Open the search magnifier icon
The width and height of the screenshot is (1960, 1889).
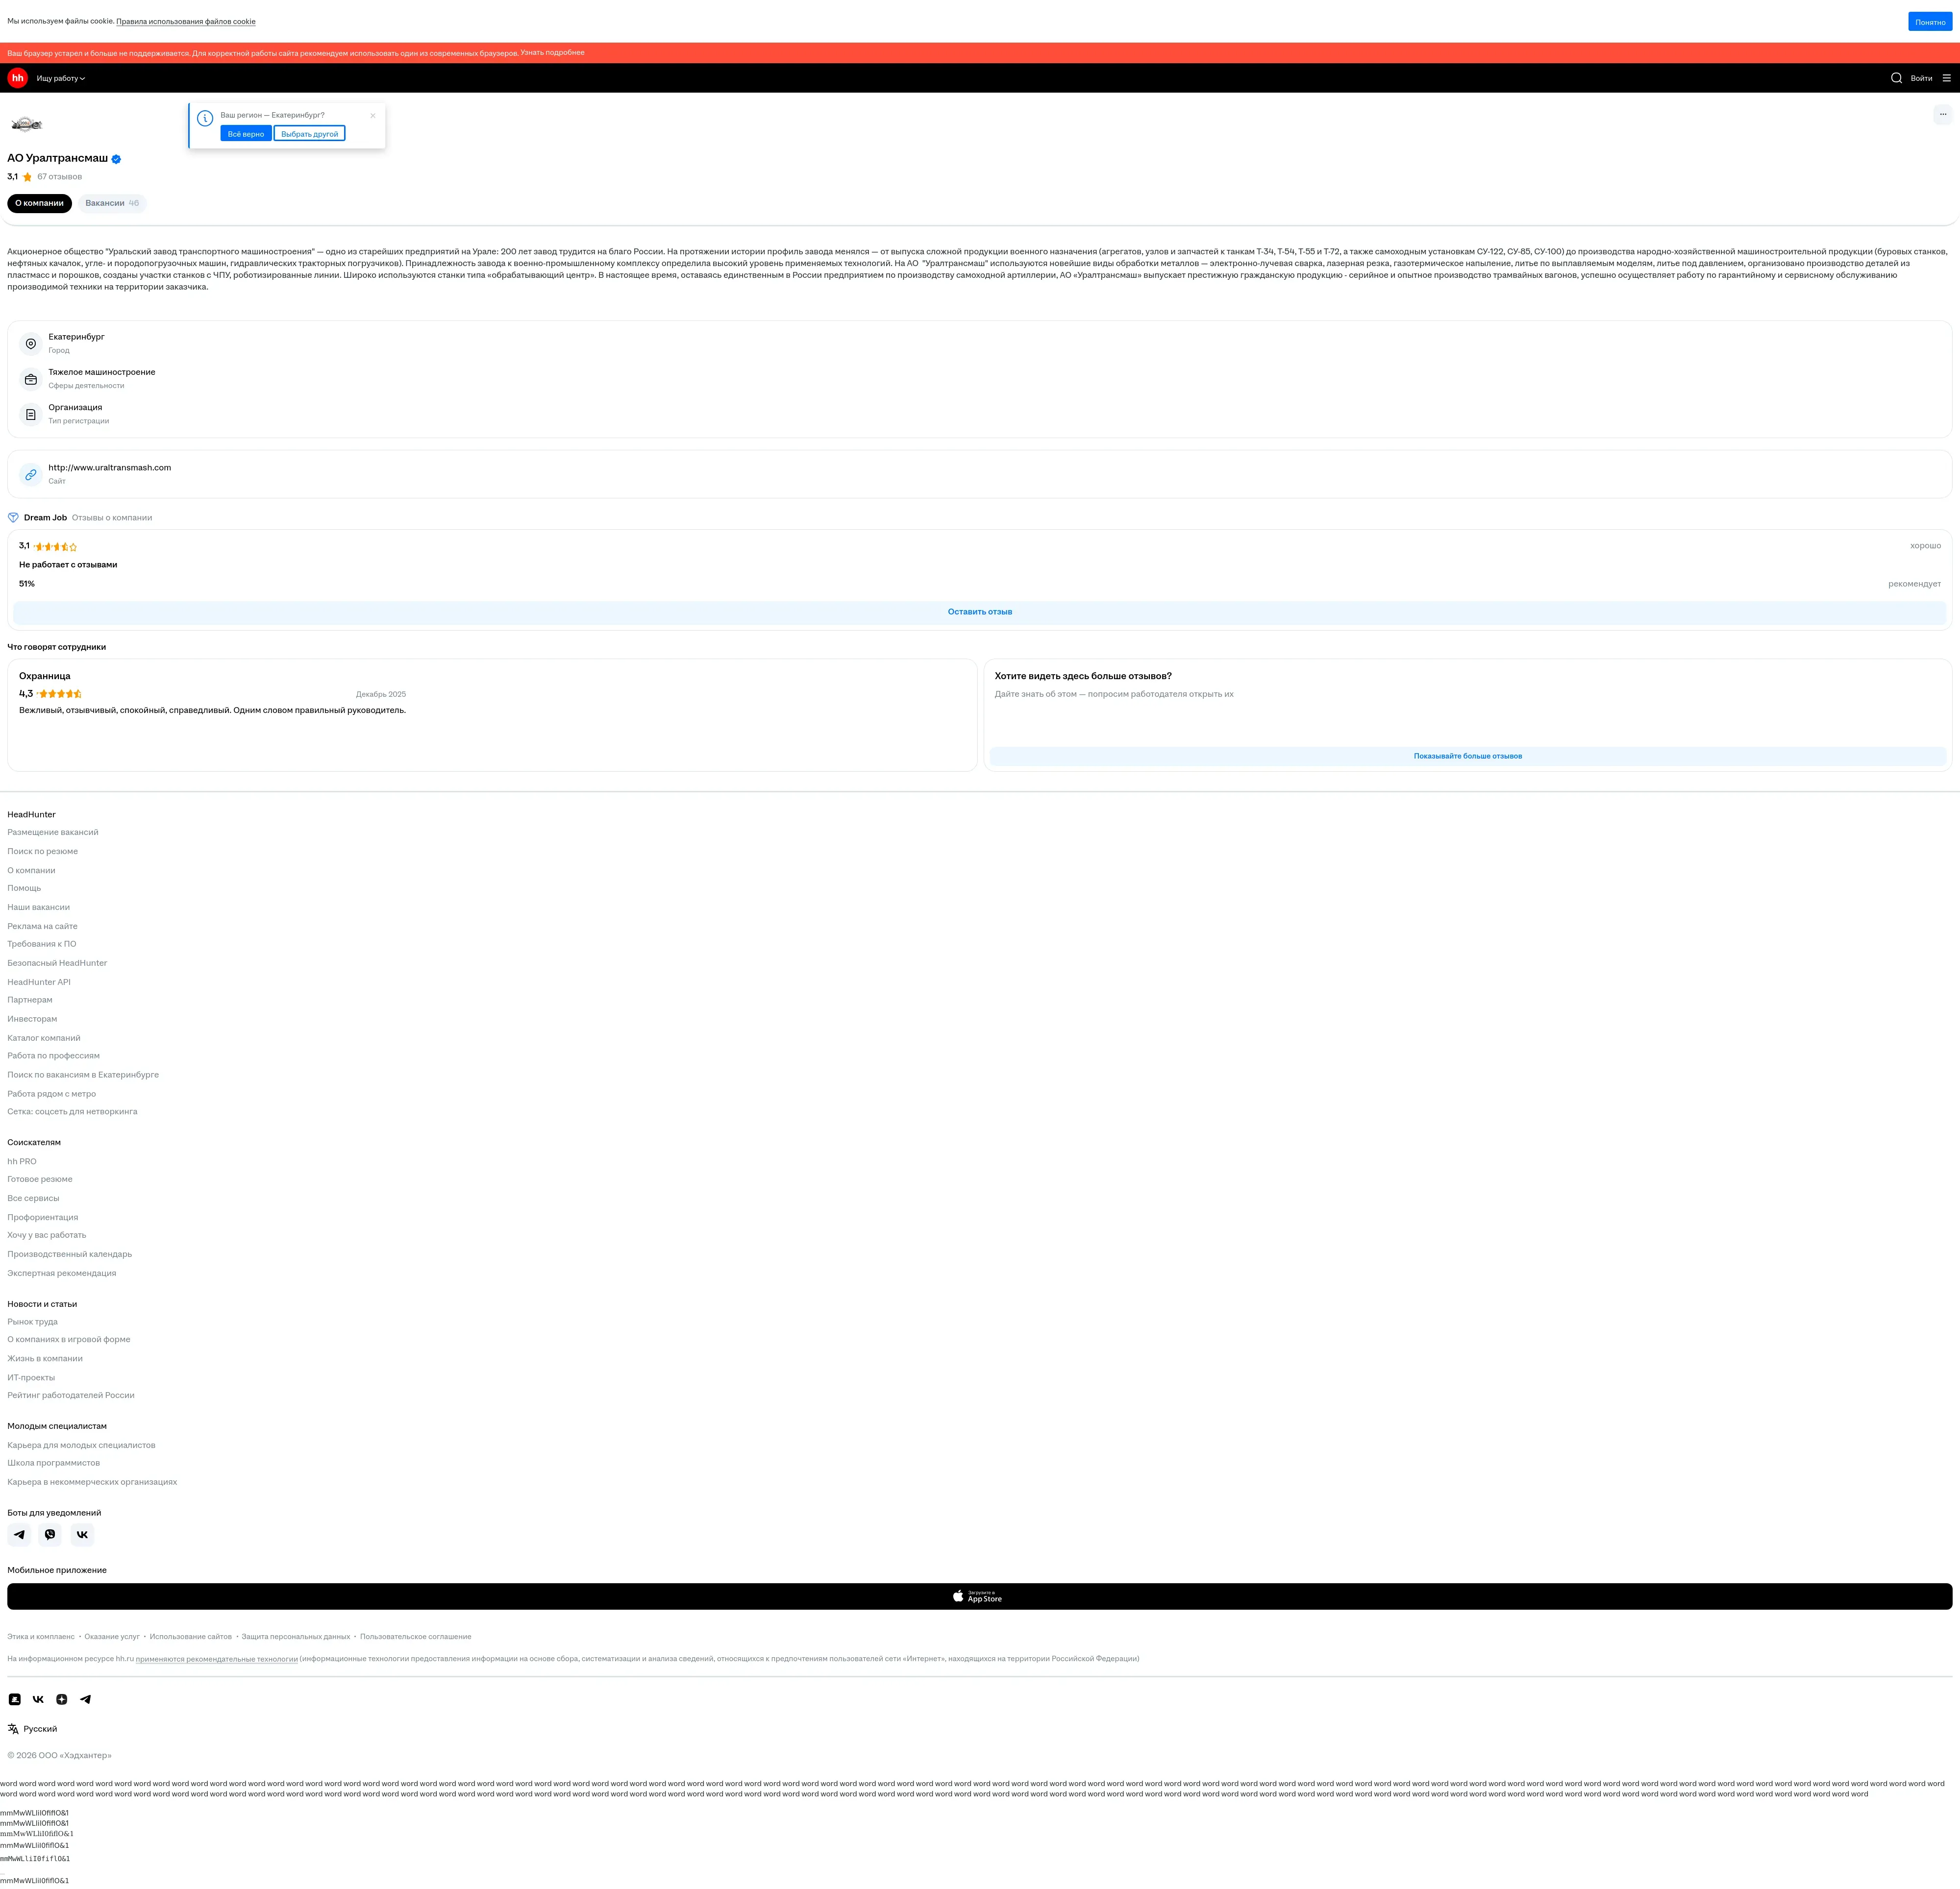(x=1896, y=78)
